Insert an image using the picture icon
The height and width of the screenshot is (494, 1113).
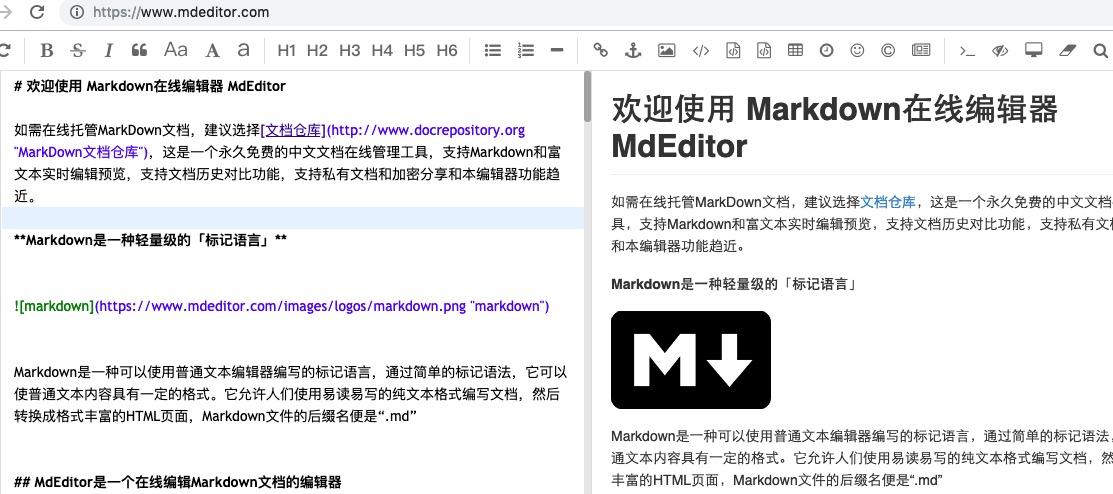667,50
